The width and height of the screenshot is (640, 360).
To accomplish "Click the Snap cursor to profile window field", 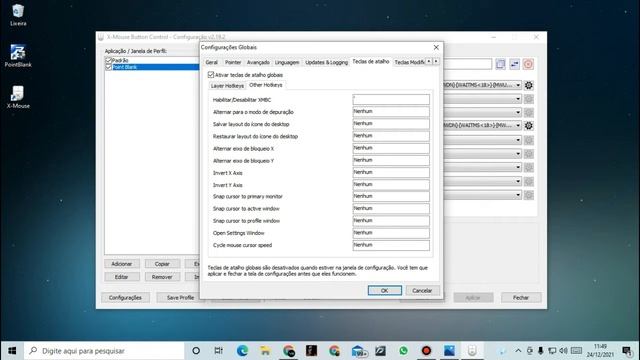I will 391,221.
